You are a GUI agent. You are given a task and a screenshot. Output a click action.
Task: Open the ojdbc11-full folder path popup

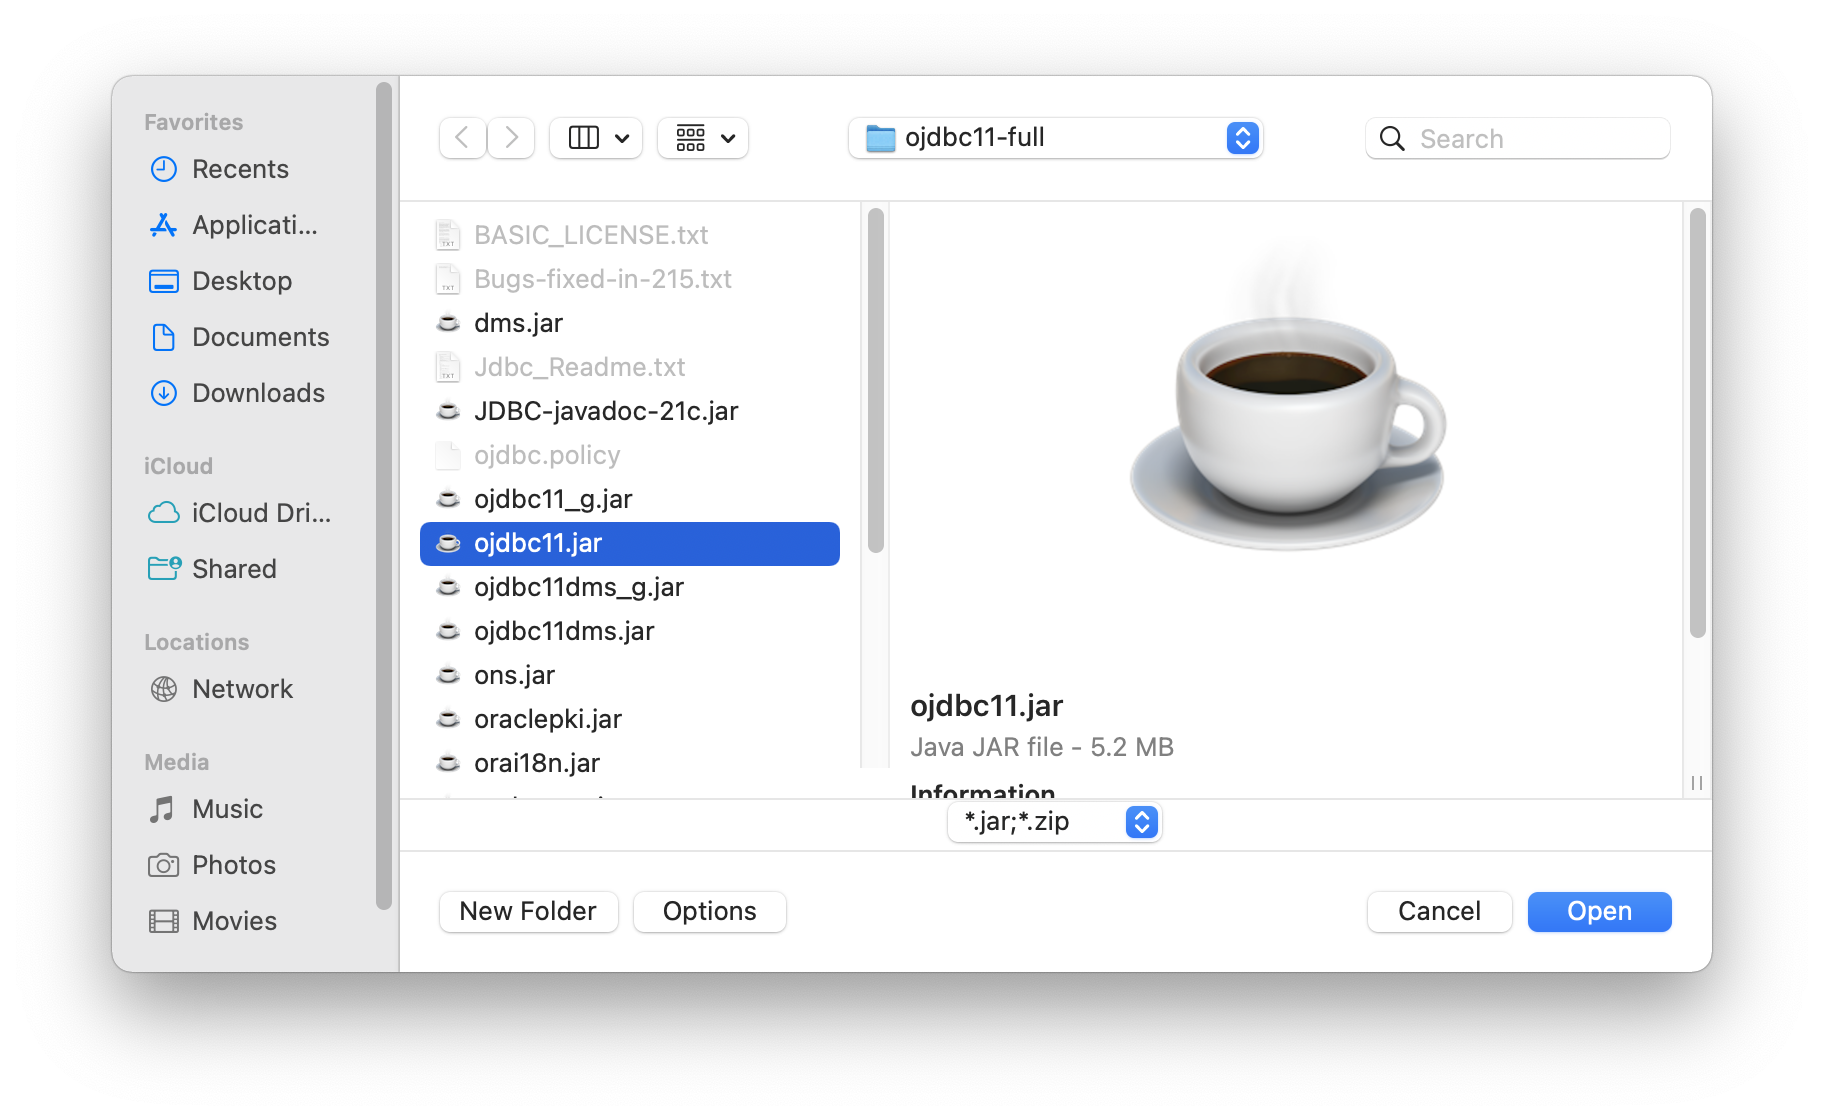(x=1055, y=138)
